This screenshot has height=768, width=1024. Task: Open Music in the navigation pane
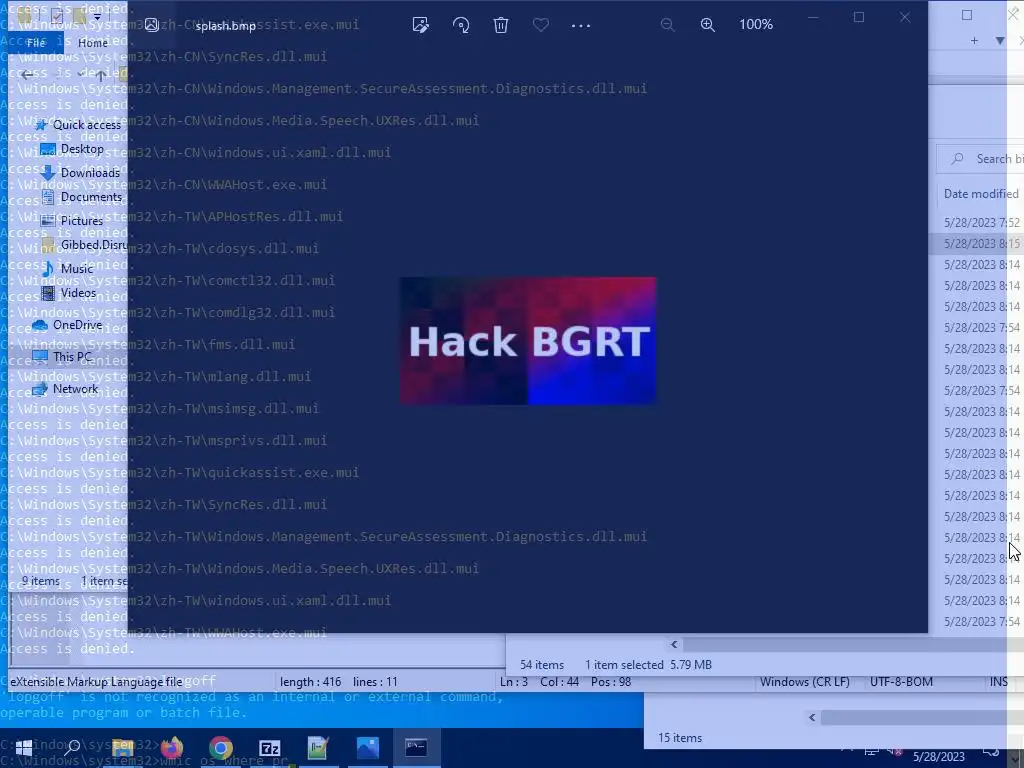pos(67,268)
